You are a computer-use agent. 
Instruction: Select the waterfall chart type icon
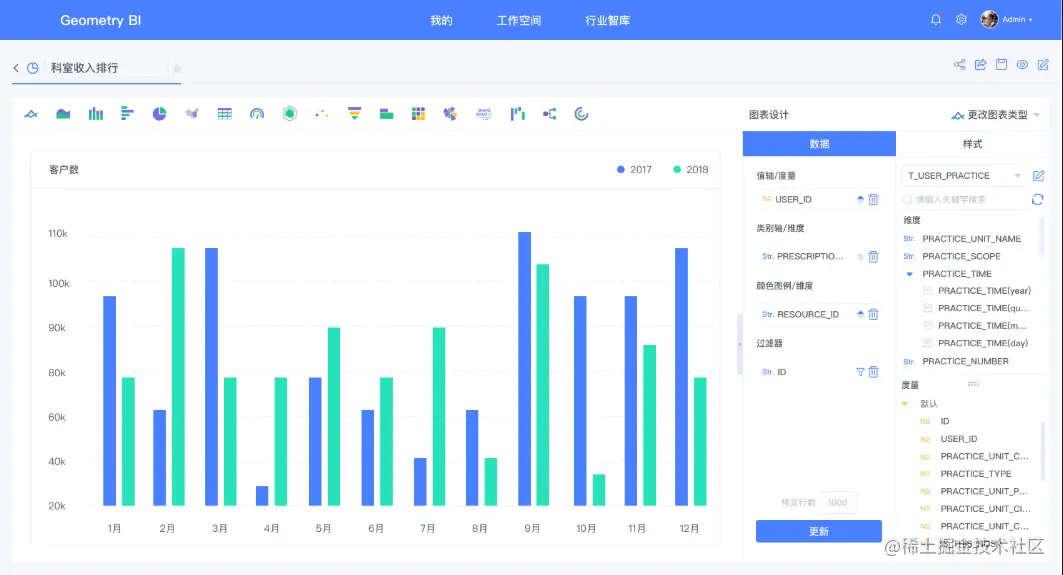coord(518,114)
